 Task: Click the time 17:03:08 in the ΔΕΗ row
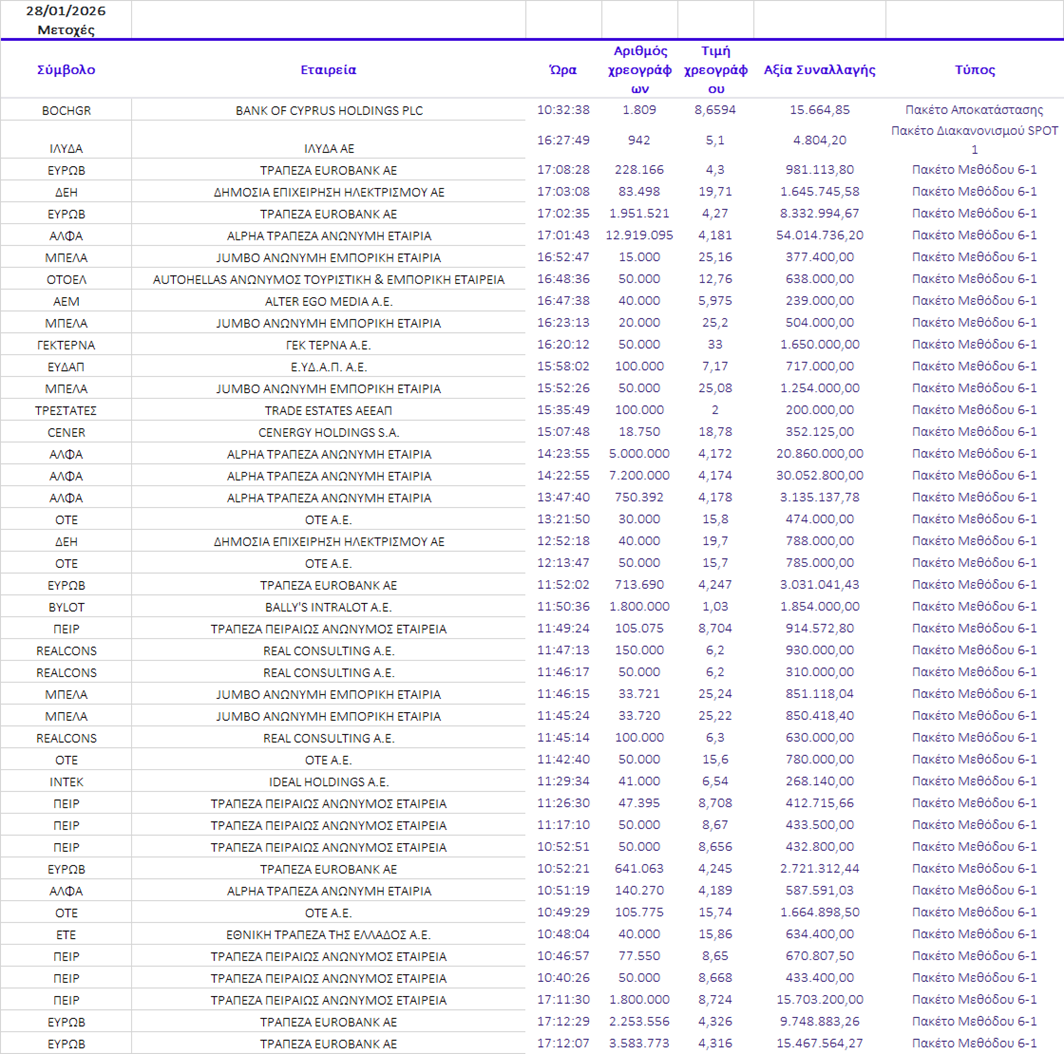pyautogui.click(x=563, y=191)
